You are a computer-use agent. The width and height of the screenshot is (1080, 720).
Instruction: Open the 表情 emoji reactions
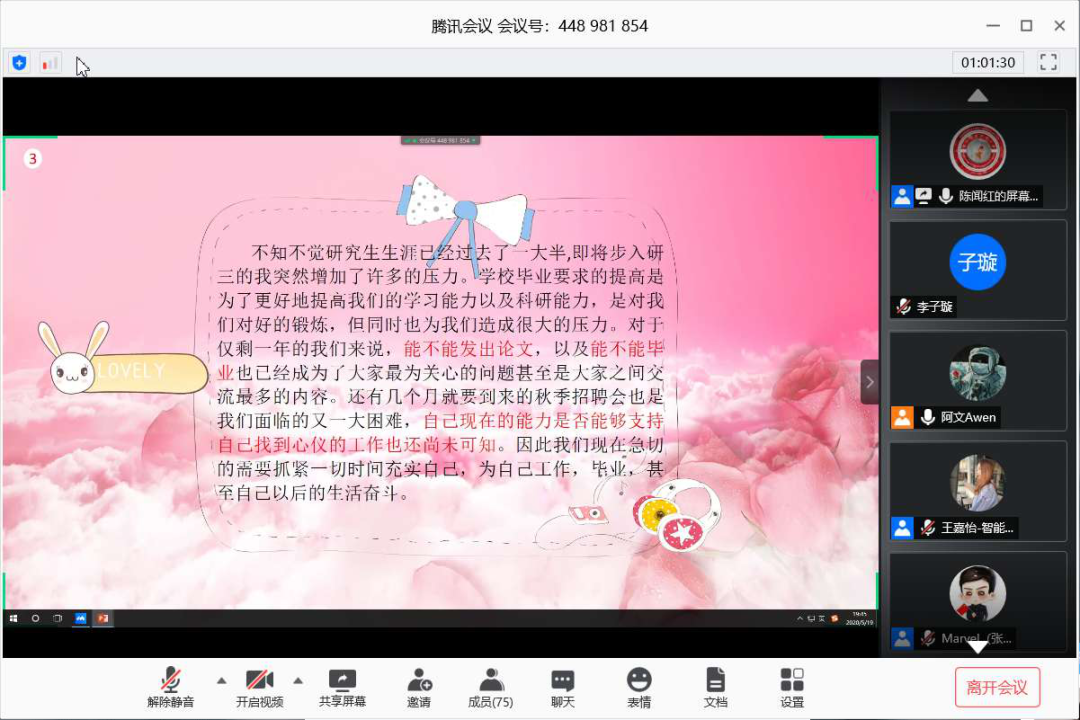point(639,687)
